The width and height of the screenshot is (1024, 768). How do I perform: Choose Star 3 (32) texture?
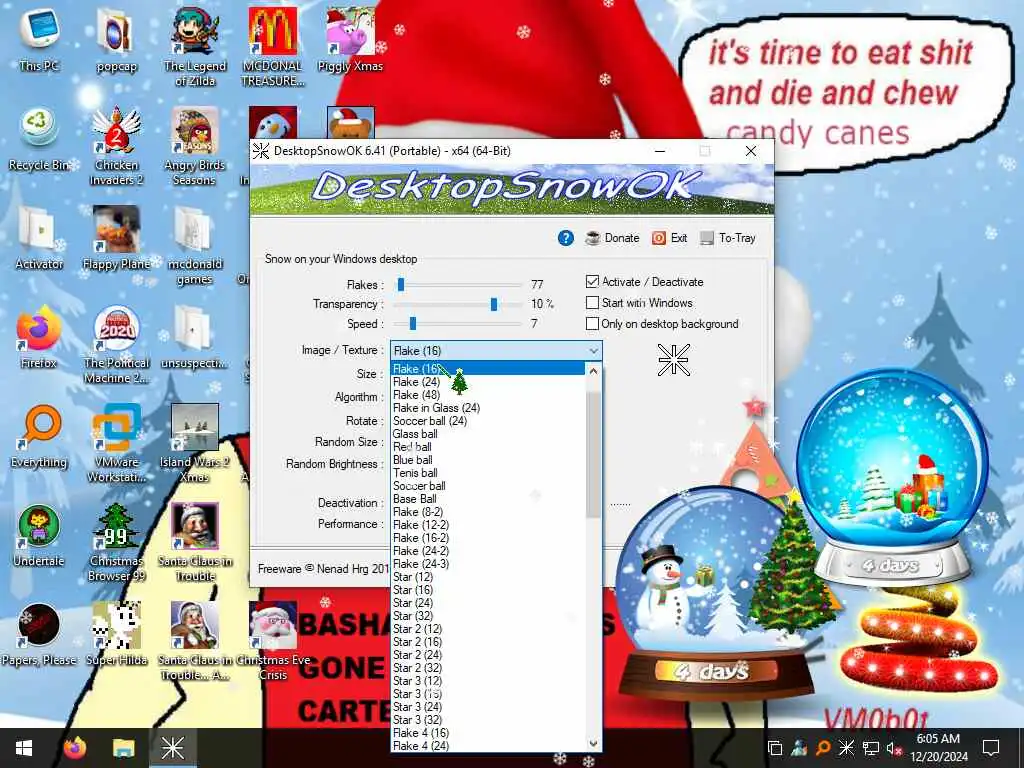tap(488, 720)
